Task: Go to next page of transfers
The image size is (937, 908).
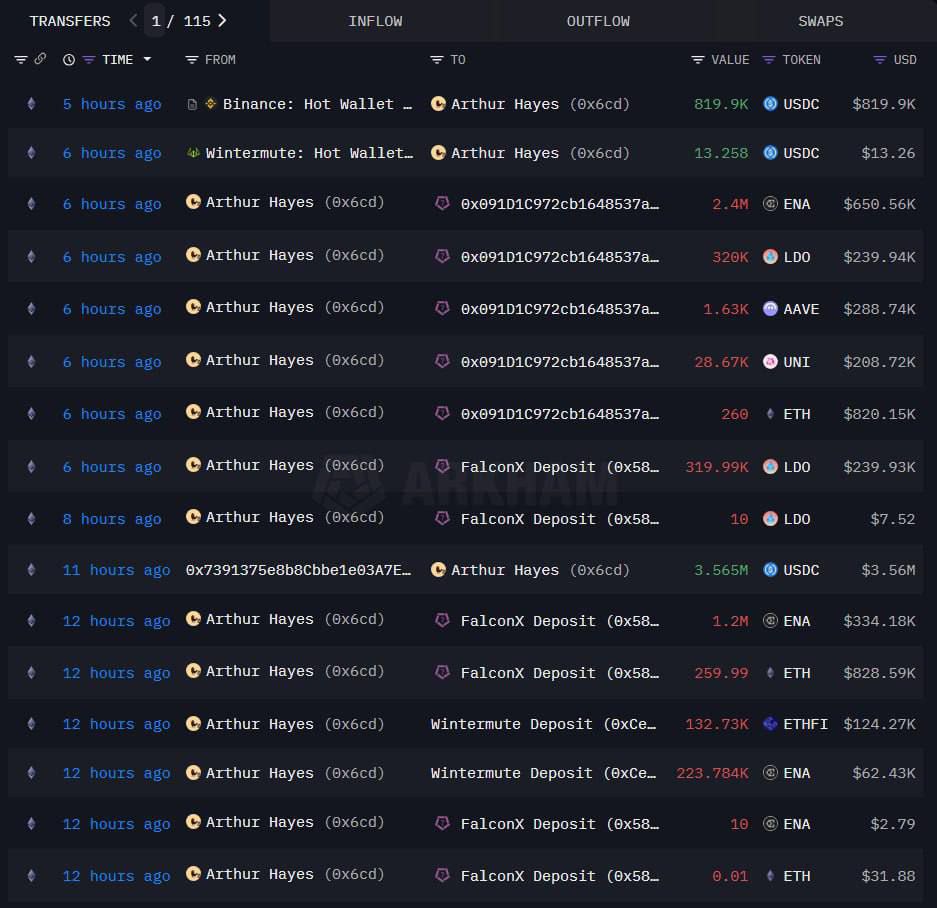Action: coord(222,20)
